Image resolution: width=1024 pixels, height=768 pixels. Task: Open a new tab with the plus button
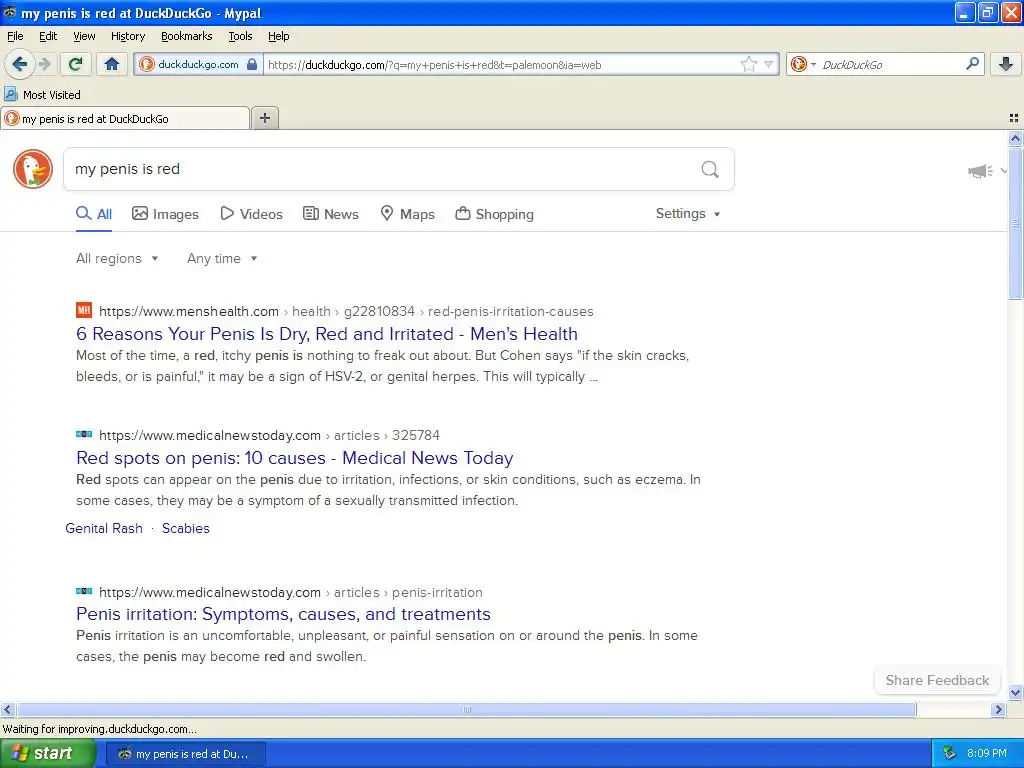click(x=264, y=118)
